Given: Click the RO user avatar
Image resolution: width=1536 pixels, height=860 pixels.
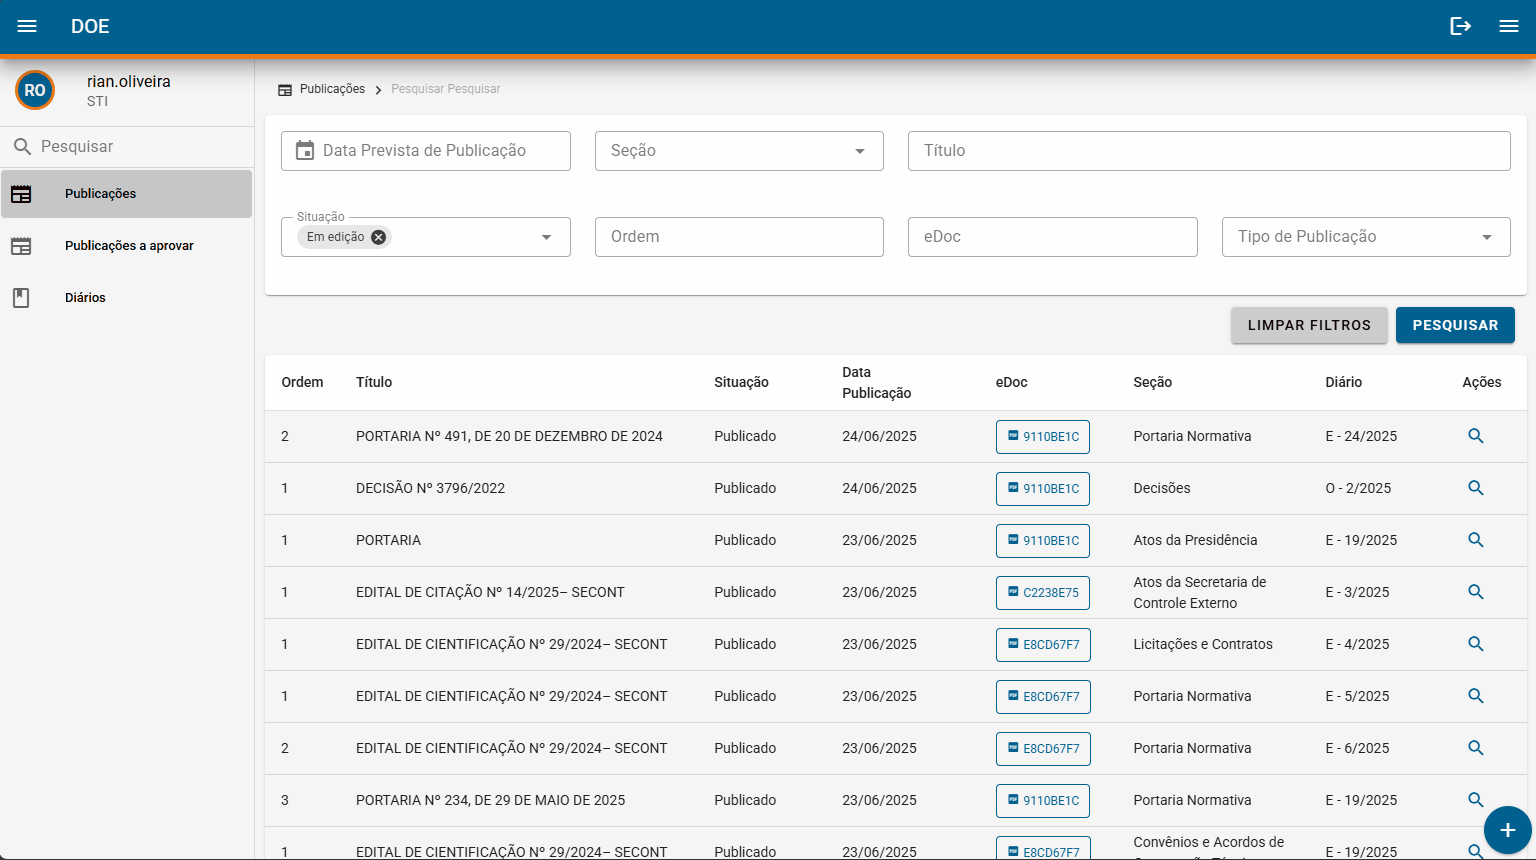Looking at the screenshot, I should point(35,90).
